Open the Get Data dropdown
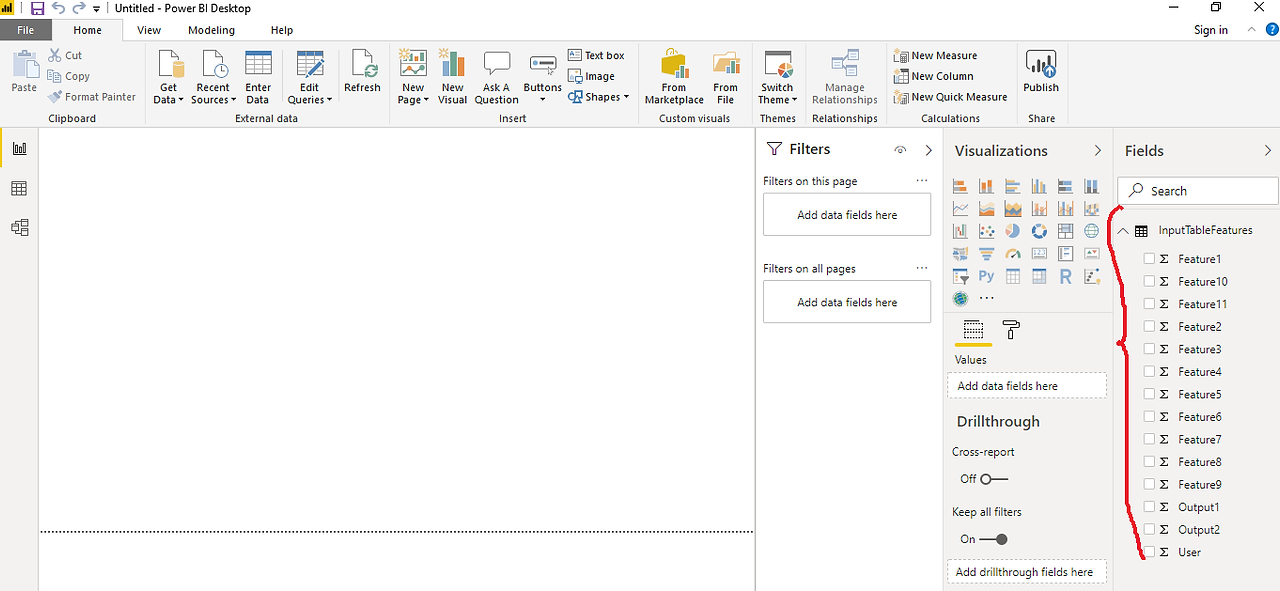This screenshot has width=1280, height=591. [168, 77]
